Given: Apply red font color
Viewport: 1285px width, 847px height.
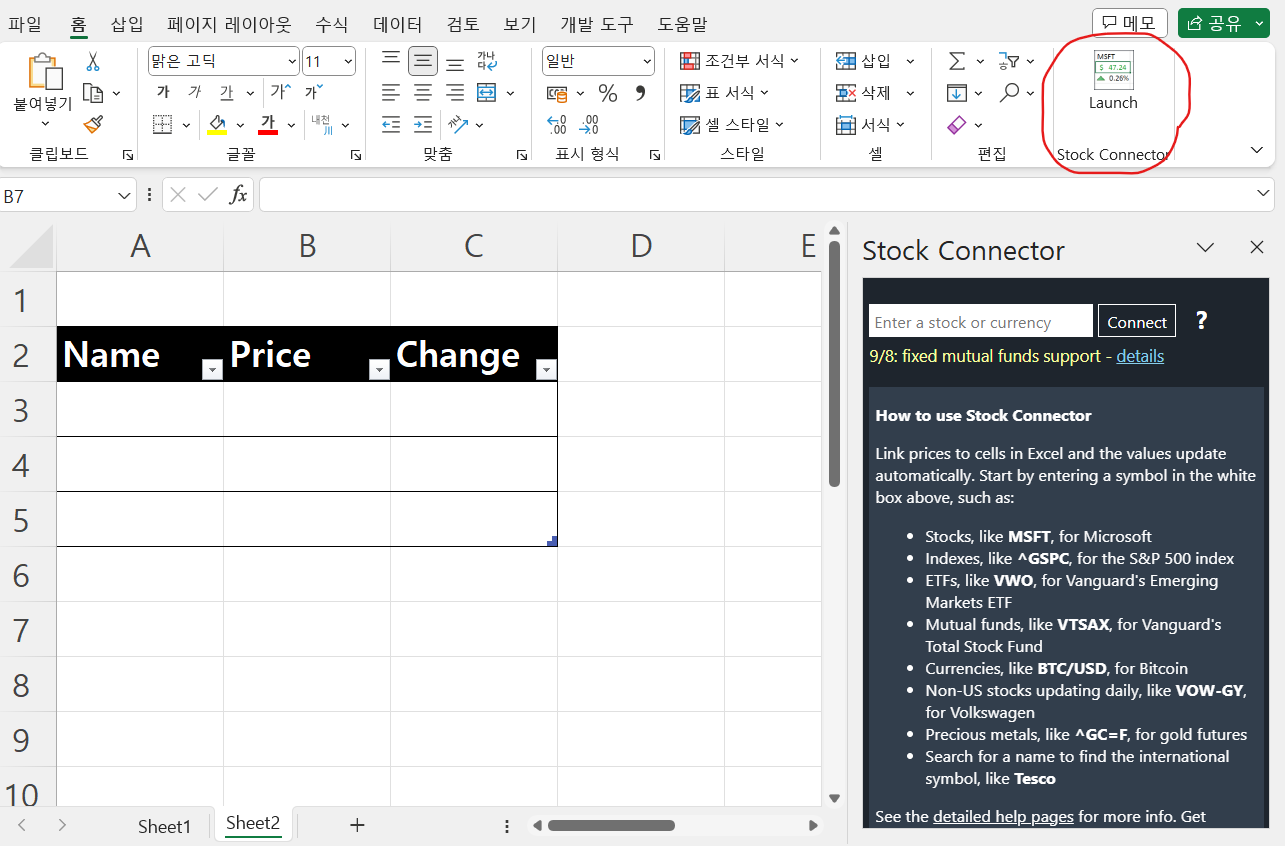Looking at the screenshot, I should point(268,124).
